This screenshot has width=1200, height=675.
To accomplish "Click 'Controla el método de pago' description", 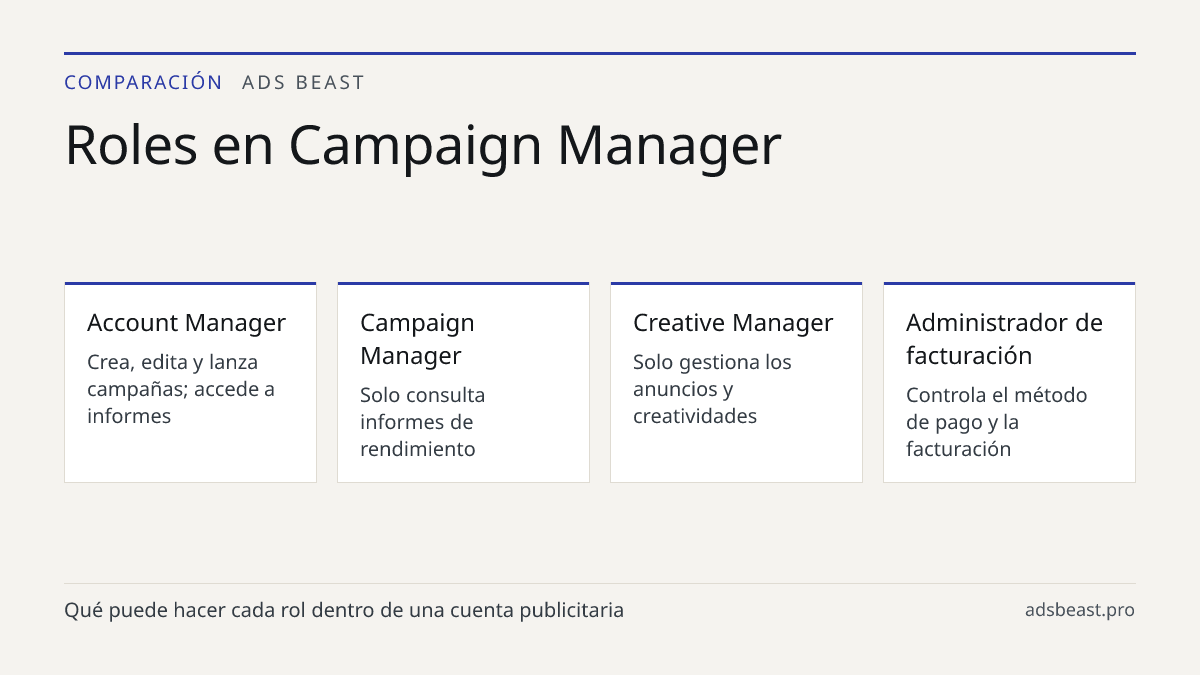I will click(996, 422).
